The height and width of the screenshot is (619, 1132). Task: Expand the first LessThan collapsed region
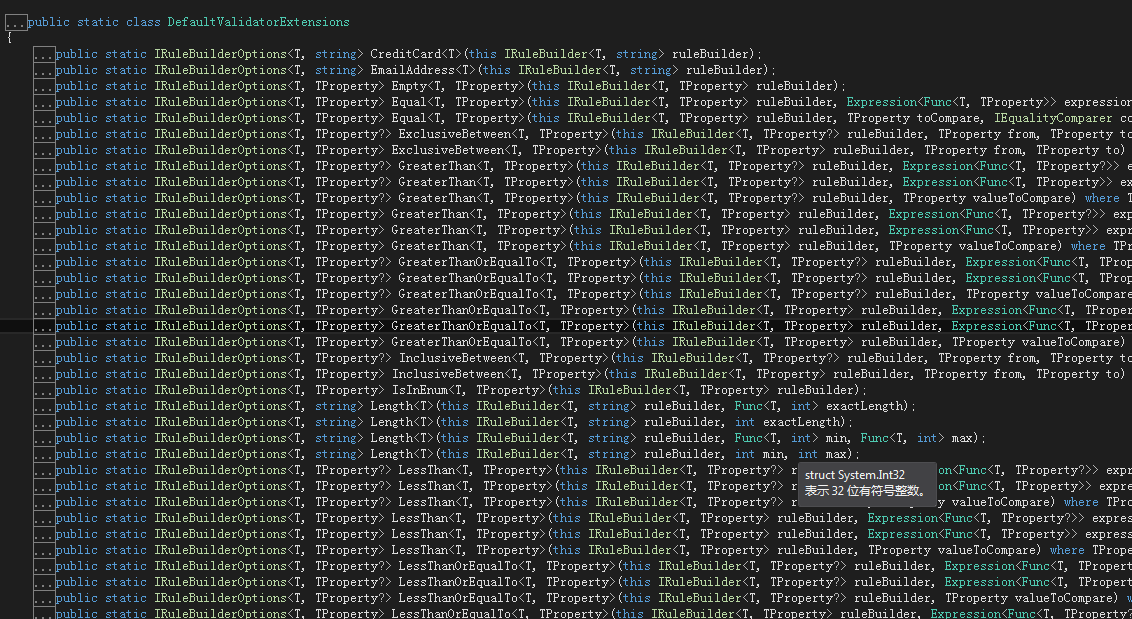click(x=44, y=469)
